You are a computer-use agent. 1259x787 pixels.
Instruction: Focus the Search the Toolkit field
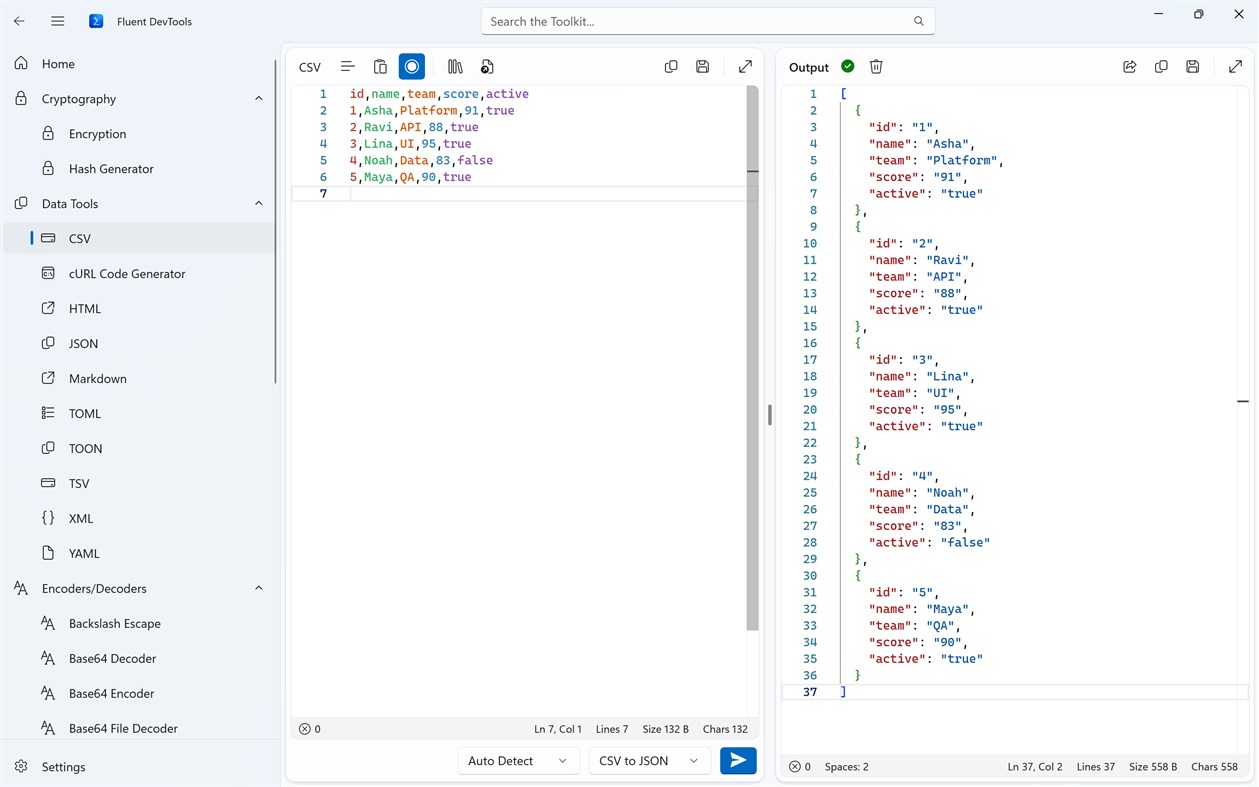[708, 21]
